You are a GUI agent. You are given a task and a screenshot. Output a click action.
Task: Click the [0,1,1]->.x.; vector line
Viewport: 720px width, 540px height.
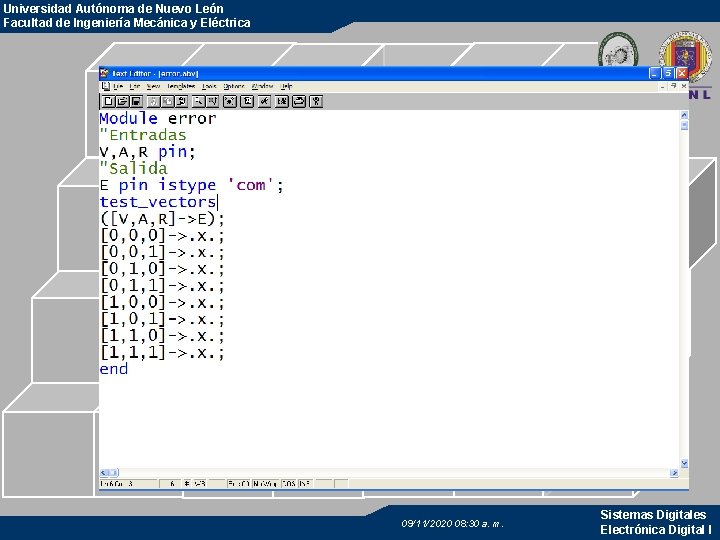pyautogui.click(x=162, y=286)
